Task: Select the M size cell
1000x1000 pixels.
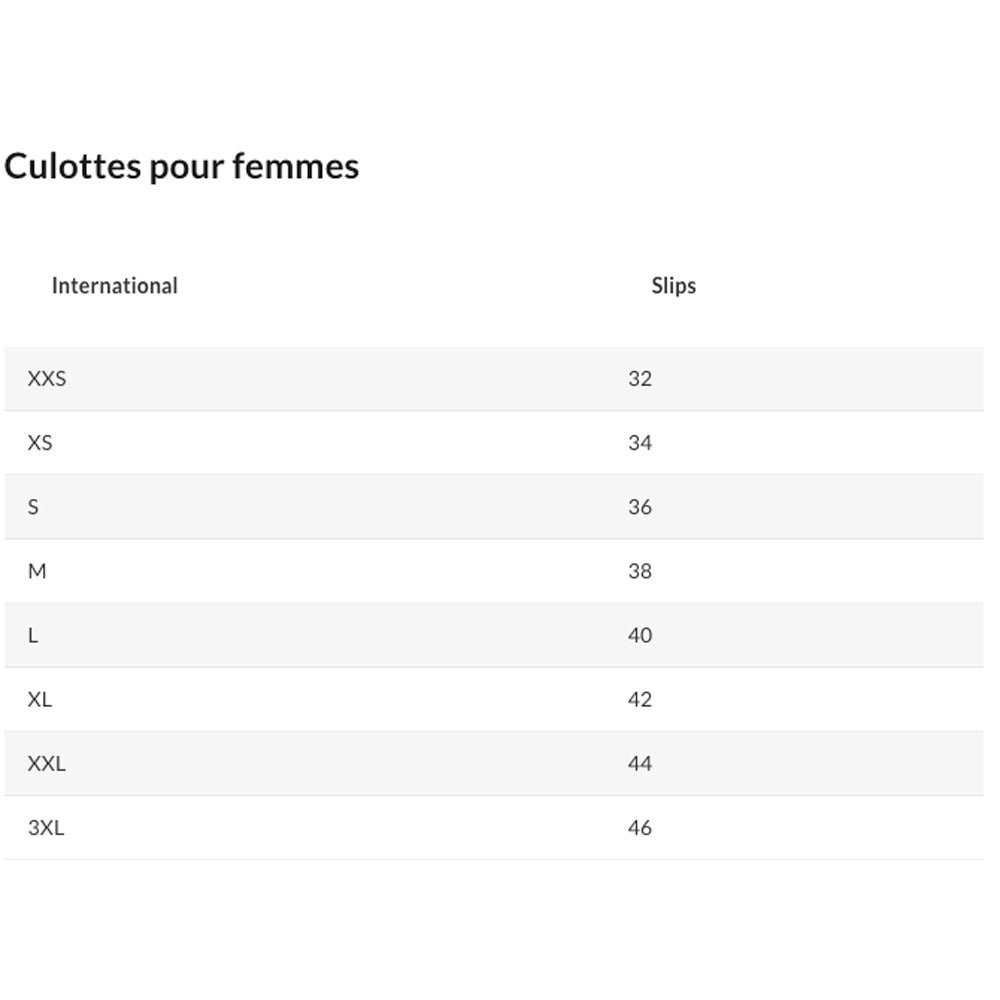Action: point(37,571)
